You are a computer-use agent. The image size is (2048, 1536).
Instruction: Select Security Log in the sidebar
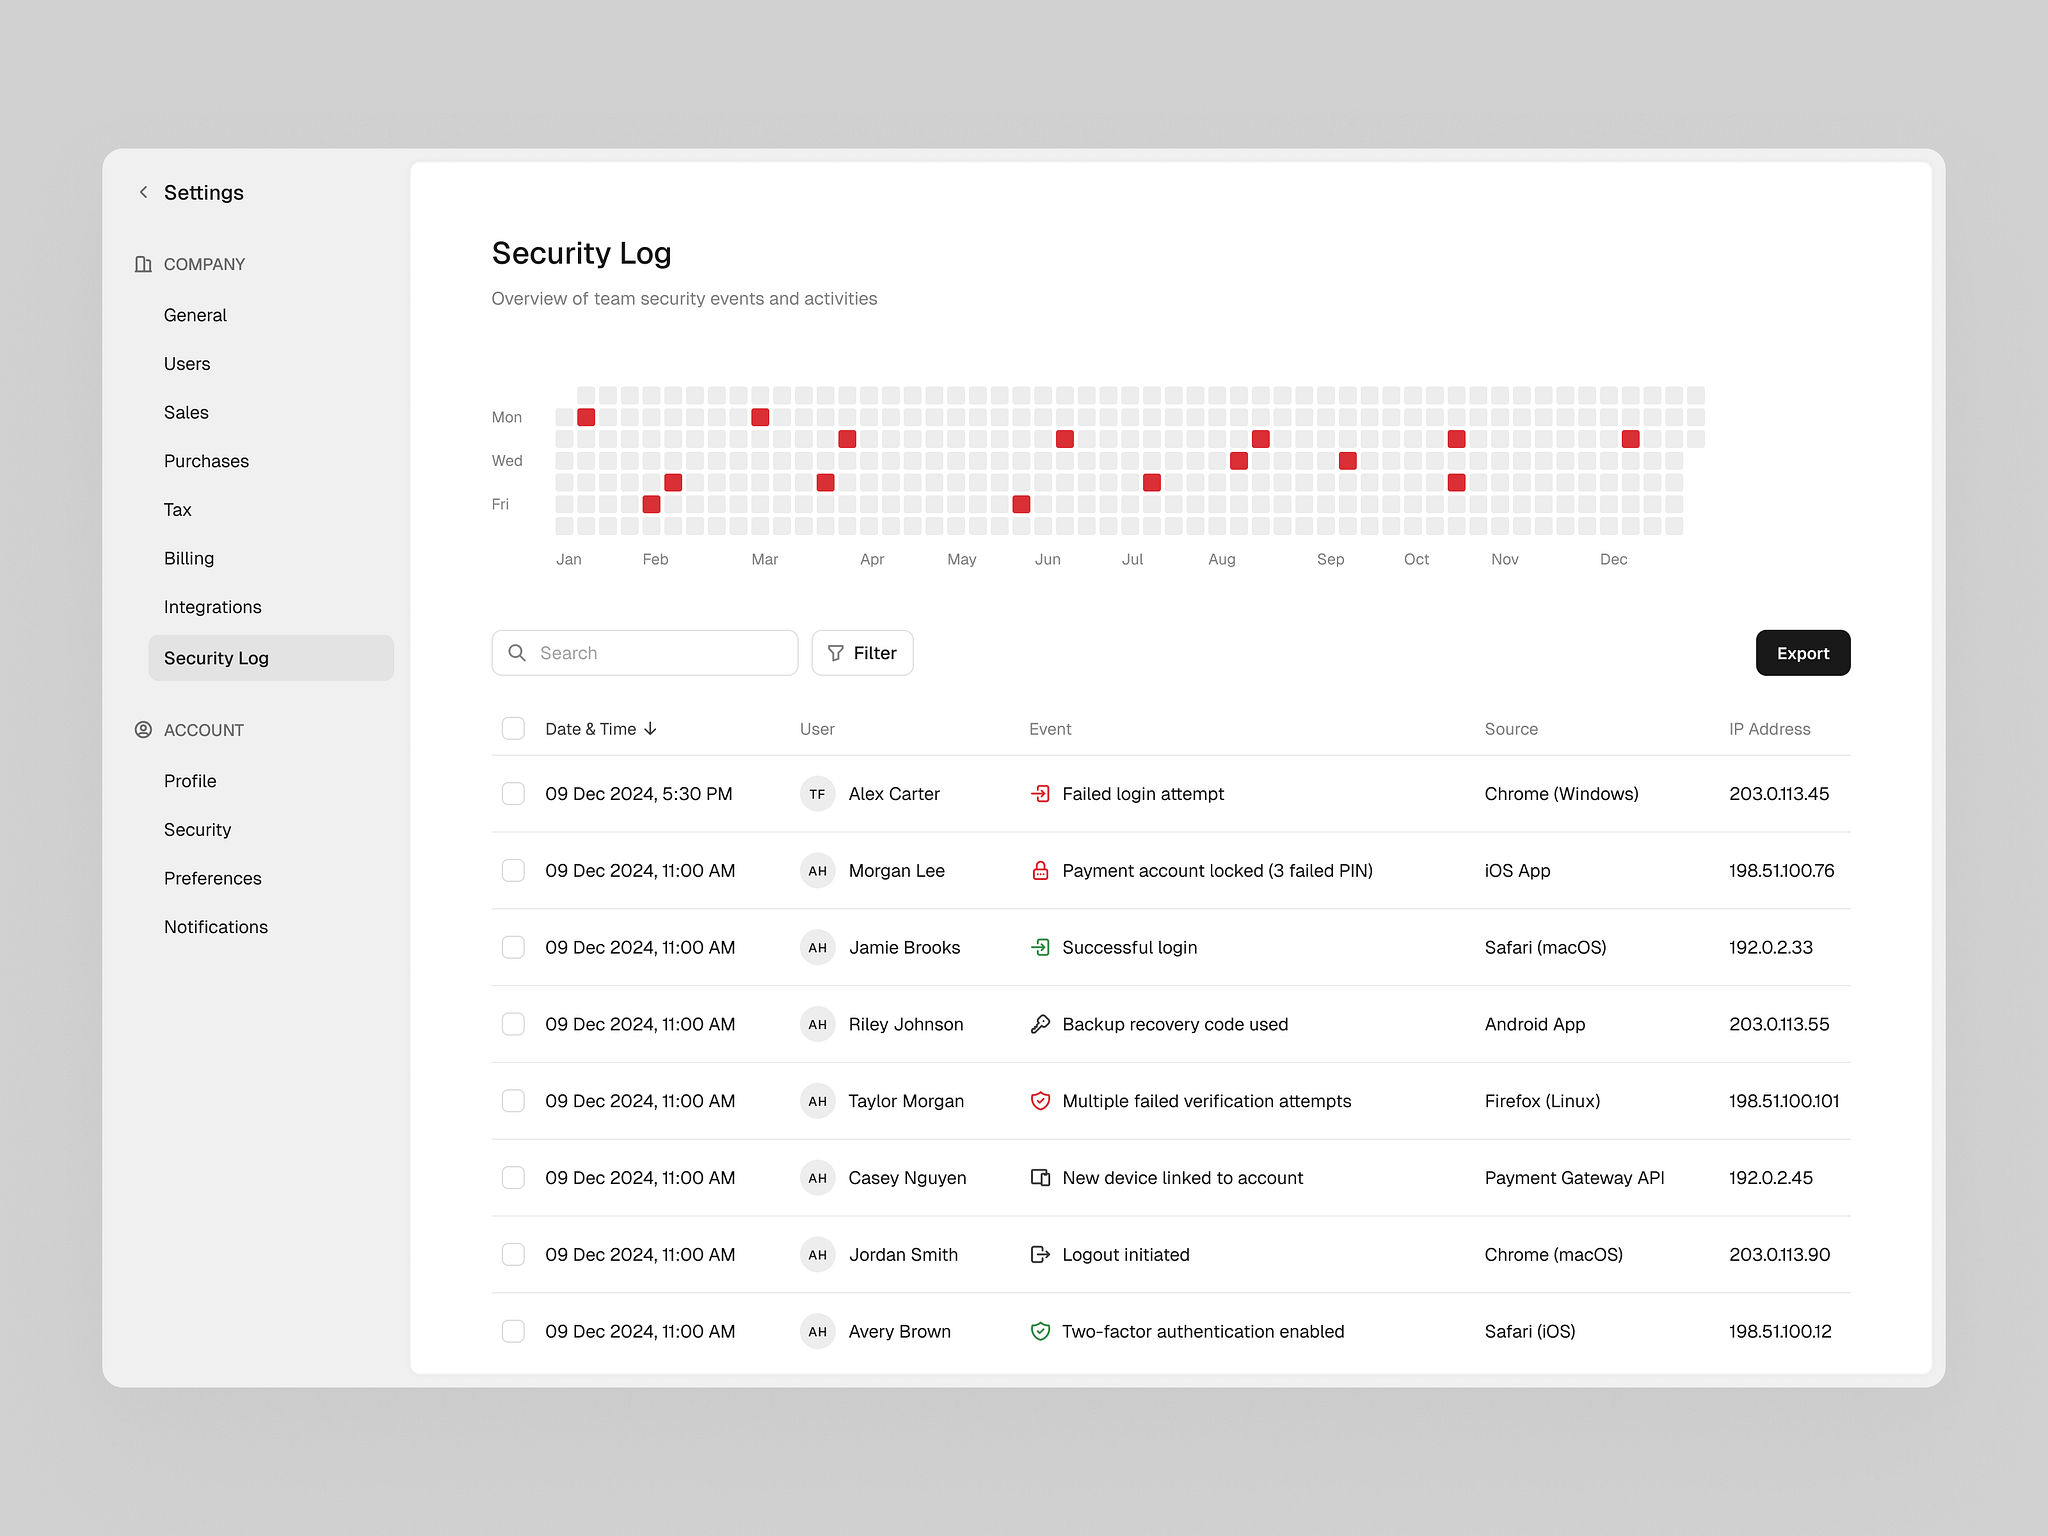pyautogui.click(x=216, y=657)
